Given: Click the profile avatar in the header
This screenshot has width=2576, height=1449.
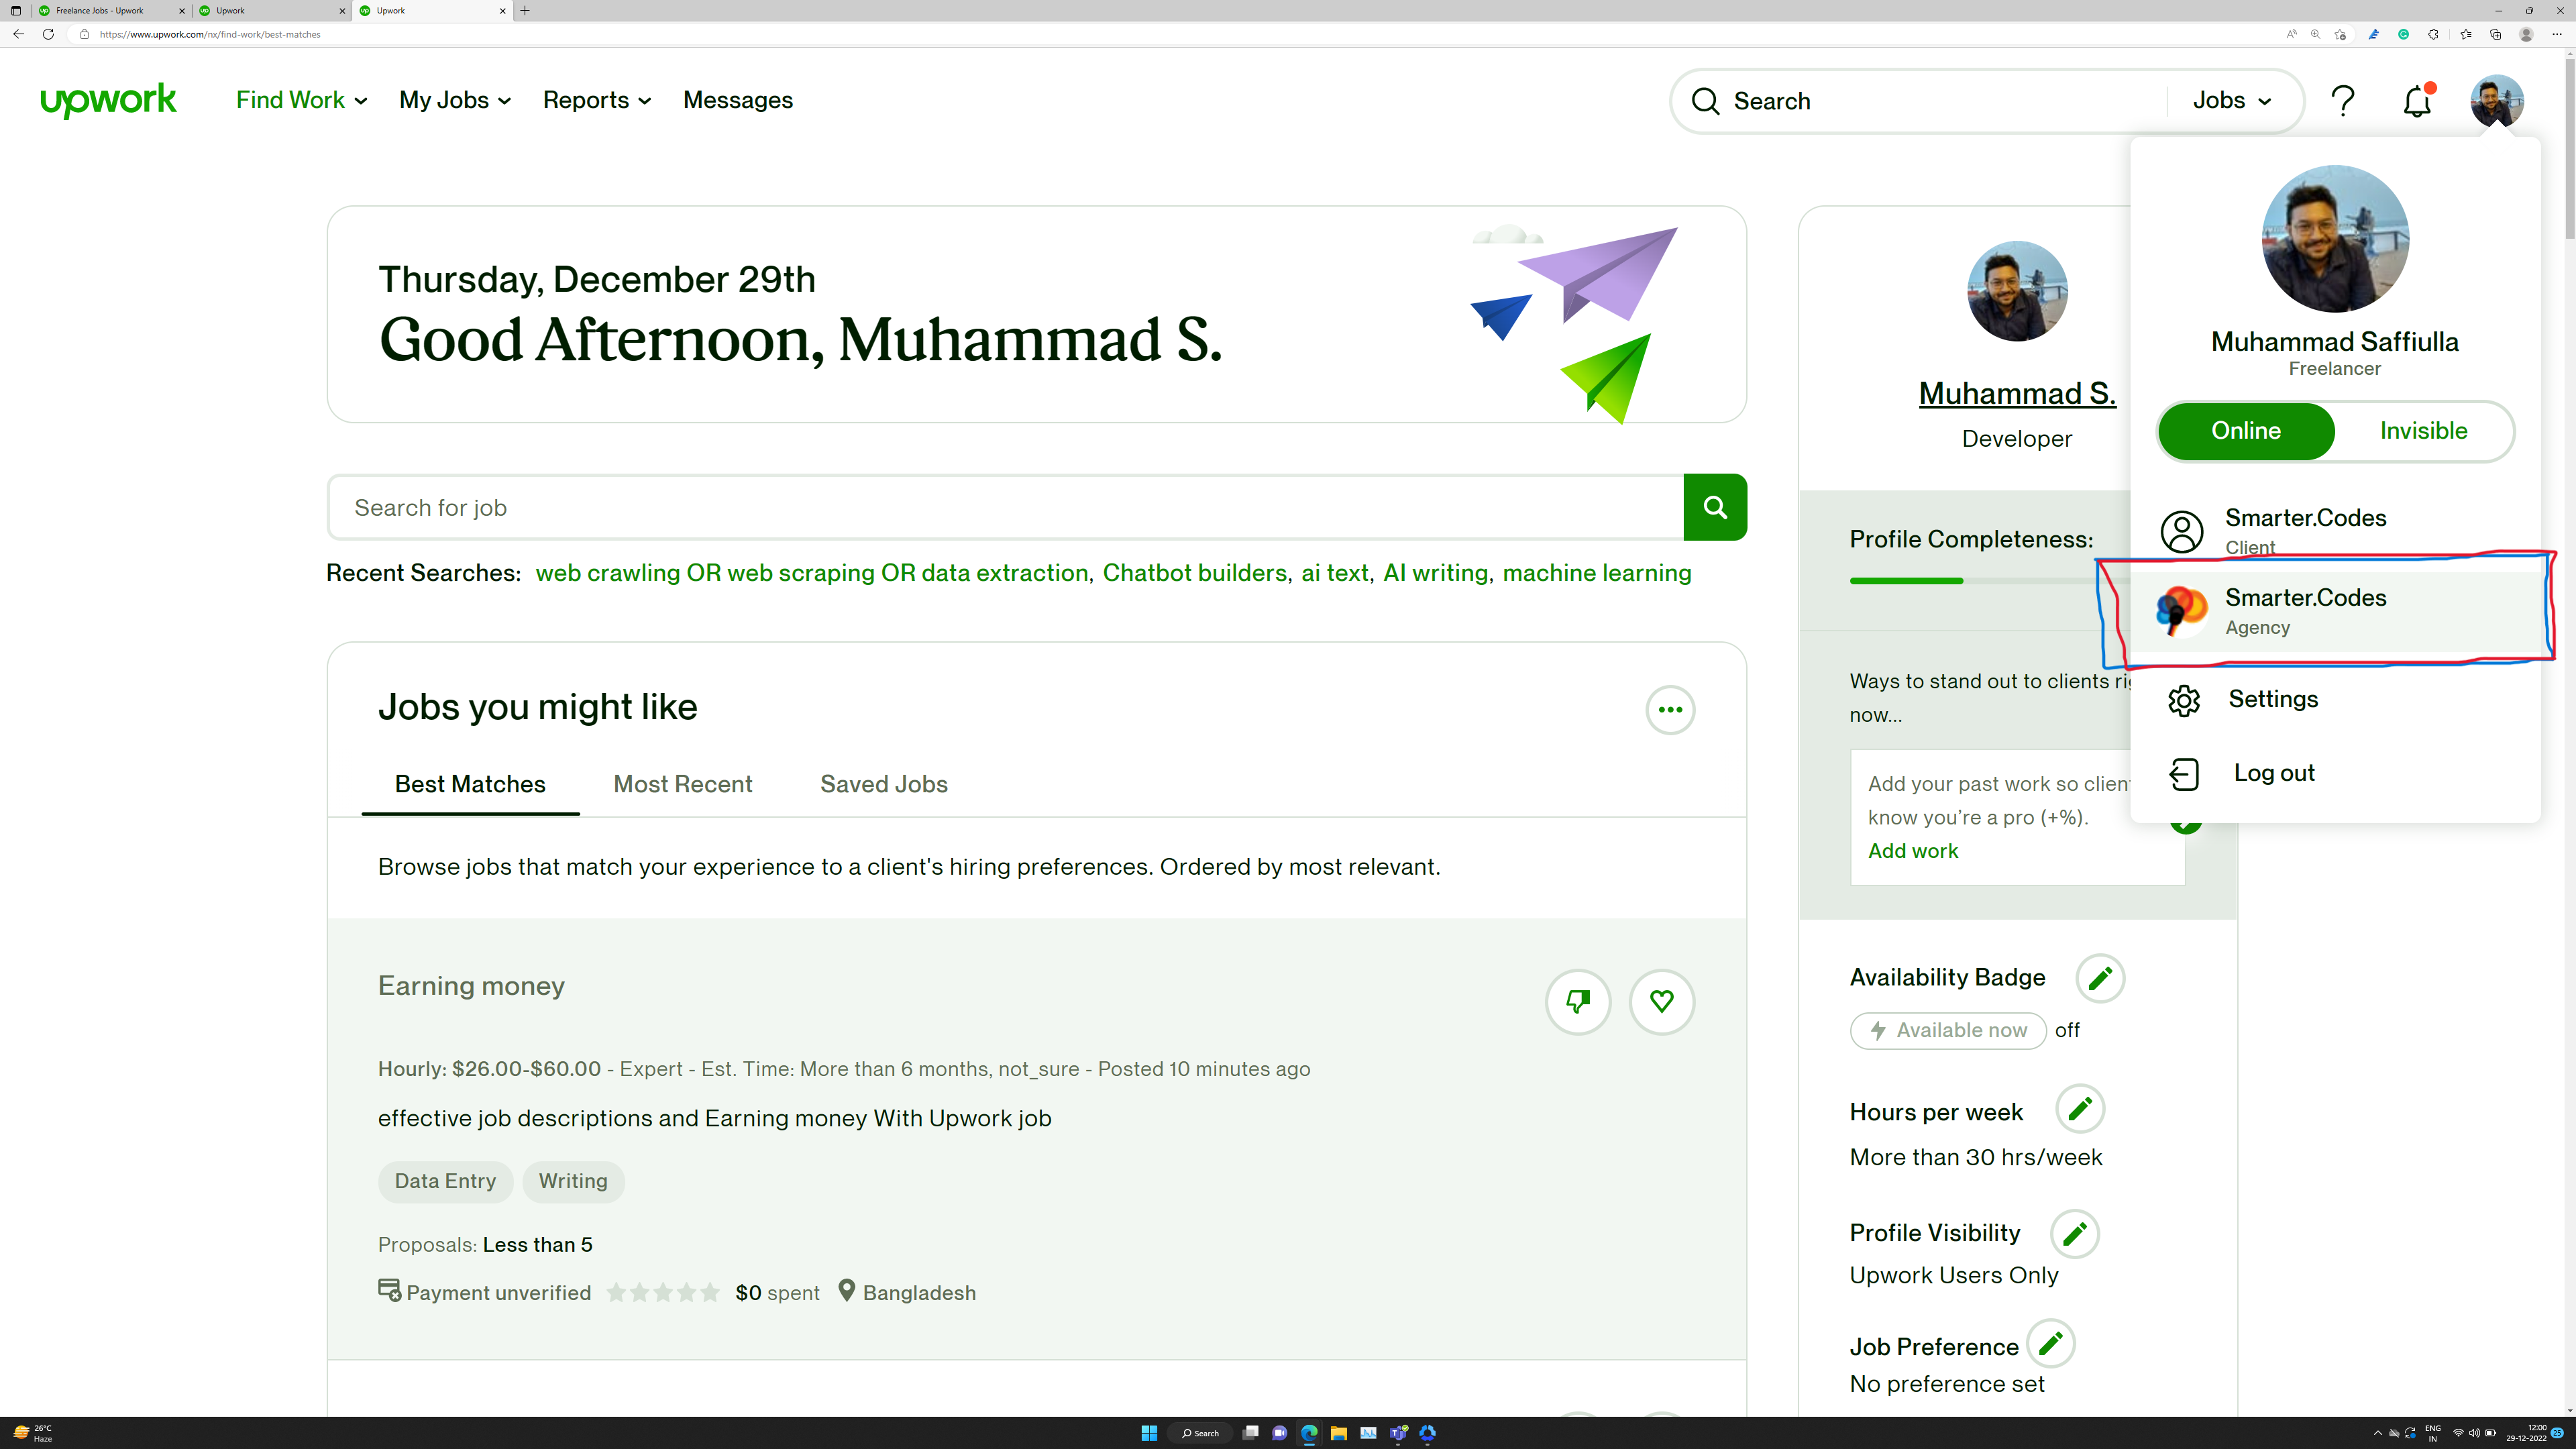Looking at the screenshot, I should (x=2497, y=101).
